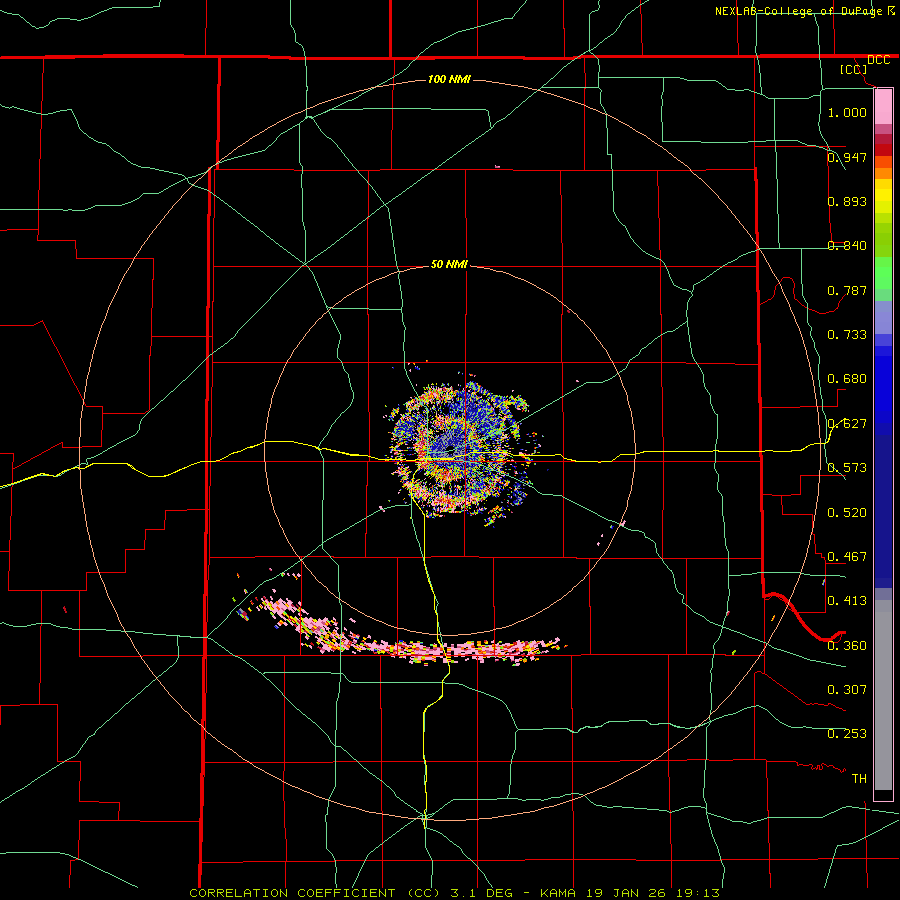
Task: Click the [CC] legend heading
Action: [x=853, y=69]
